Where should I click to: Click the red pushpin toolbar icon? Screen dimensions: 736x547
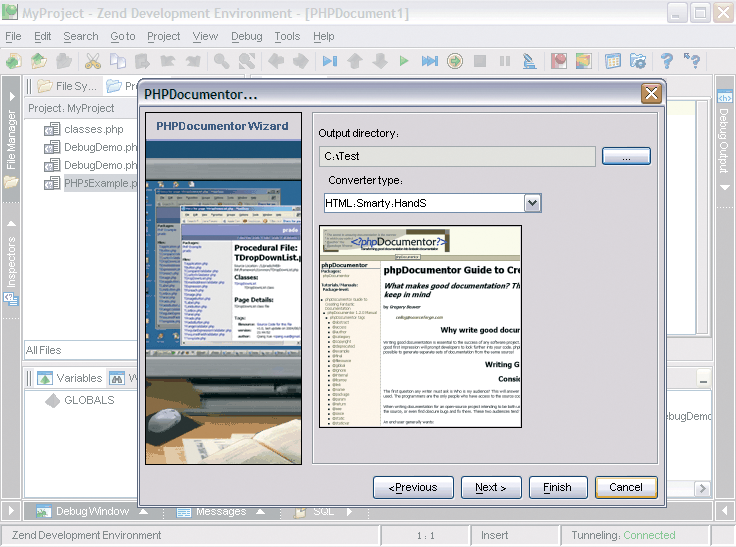tap(559, 61)
